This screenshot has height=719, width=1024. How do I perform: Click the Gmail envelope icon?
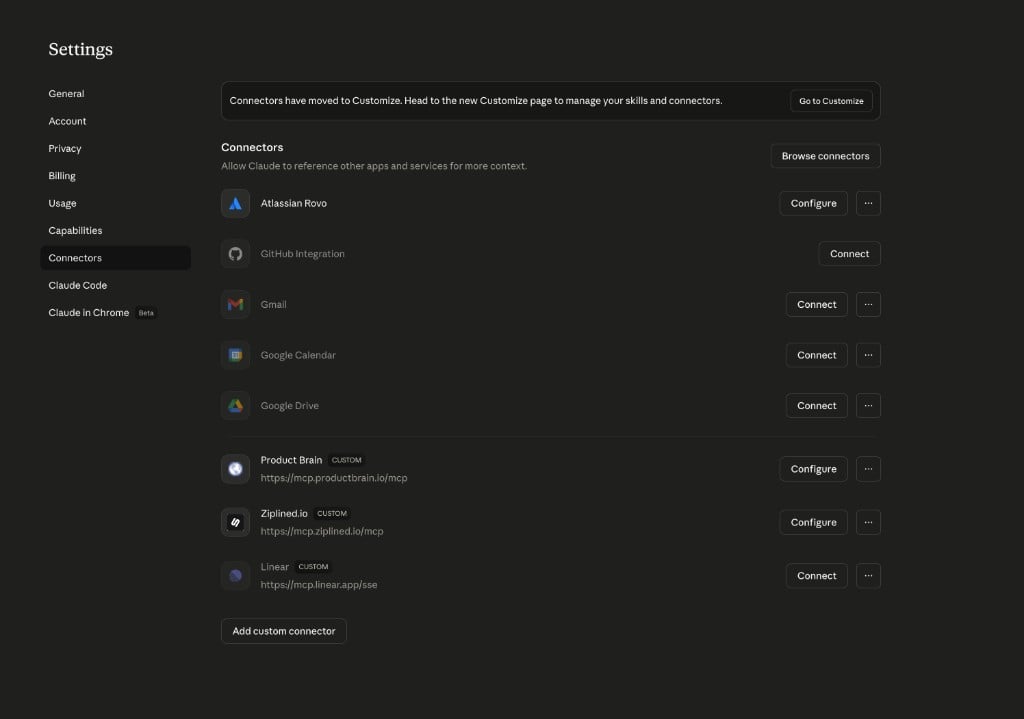tap(235, 304)
